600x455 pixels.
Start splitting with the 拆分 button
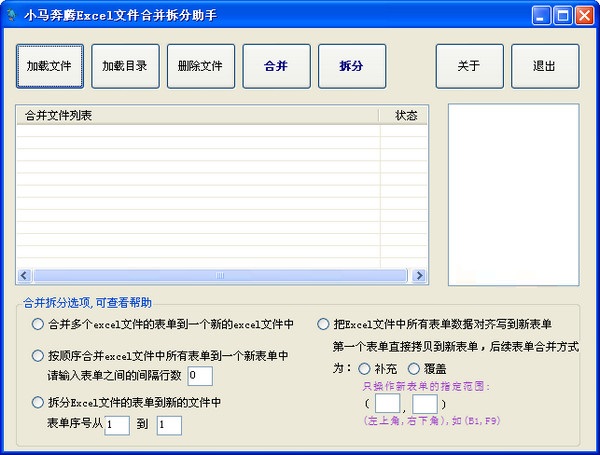pos(352,66)
